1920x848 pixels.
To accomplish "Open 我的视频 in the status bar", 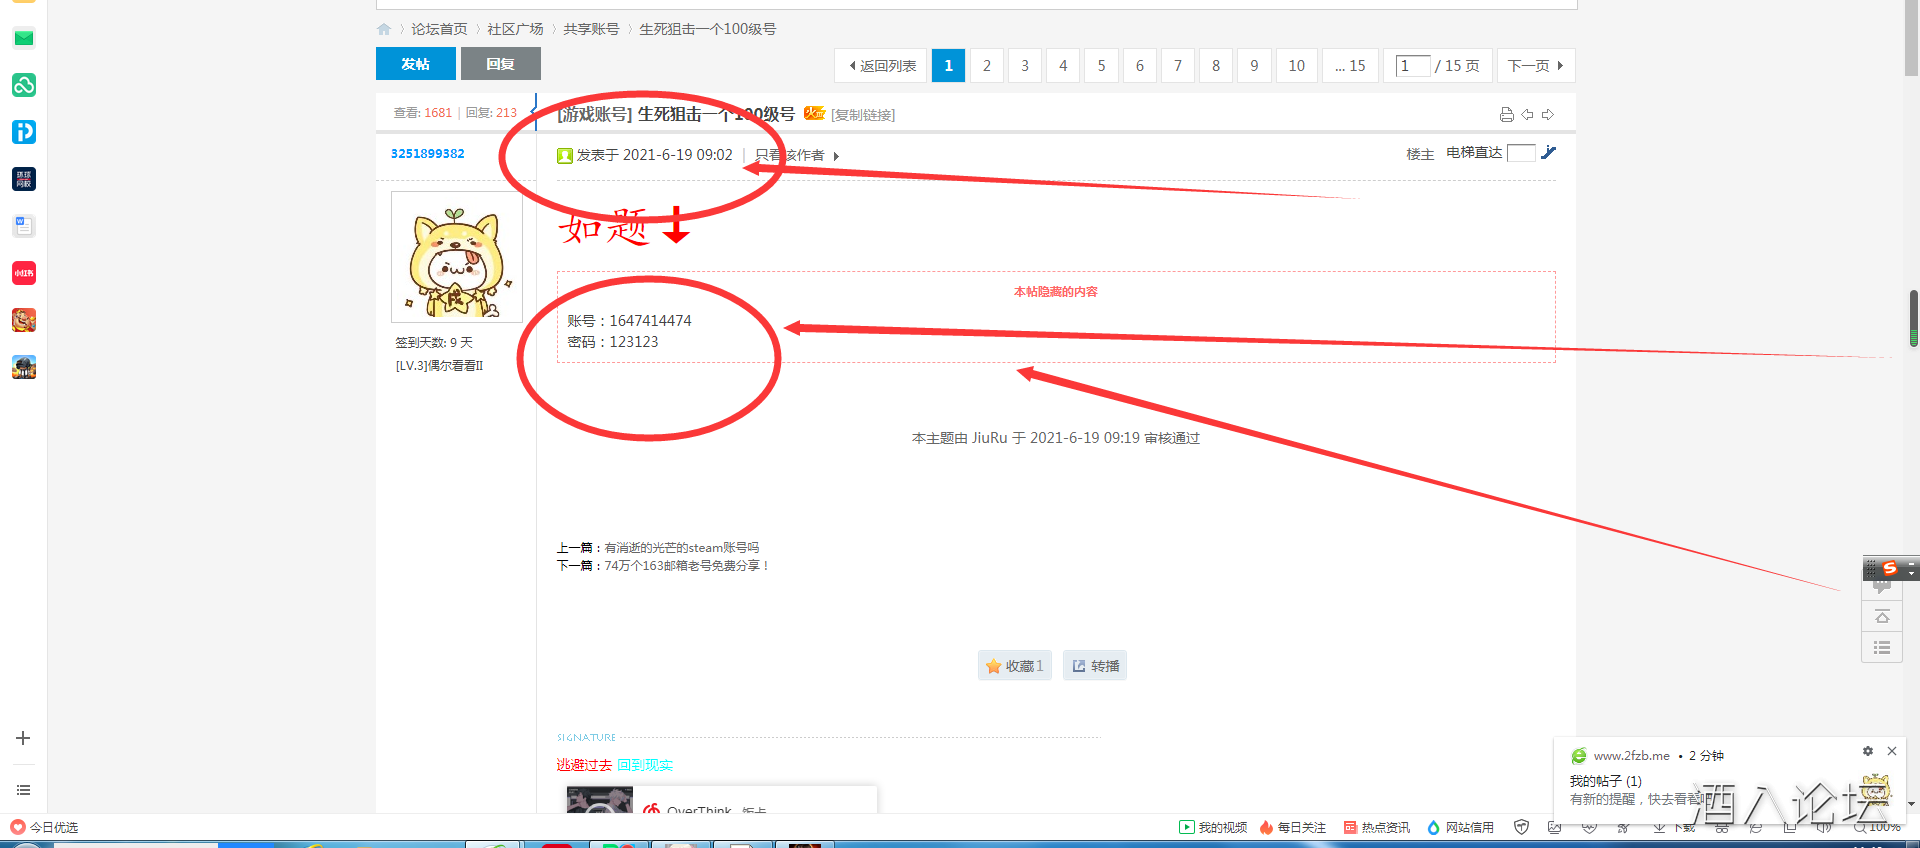I will [x=1213, y=827].
